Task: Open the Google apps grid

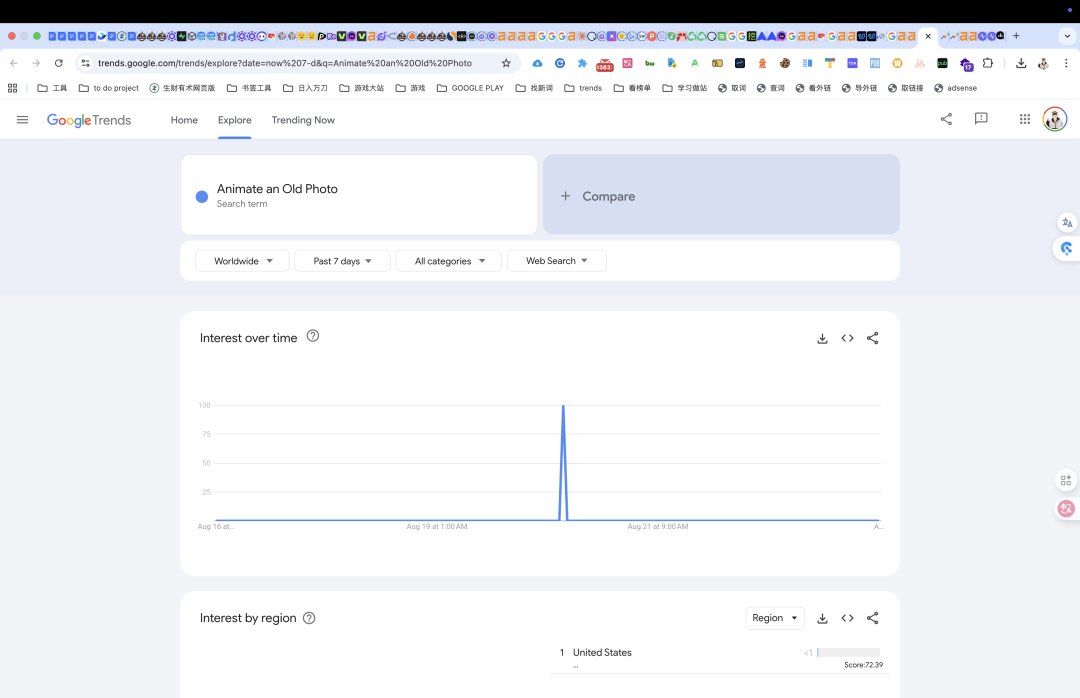Action: click(1025, 119)
